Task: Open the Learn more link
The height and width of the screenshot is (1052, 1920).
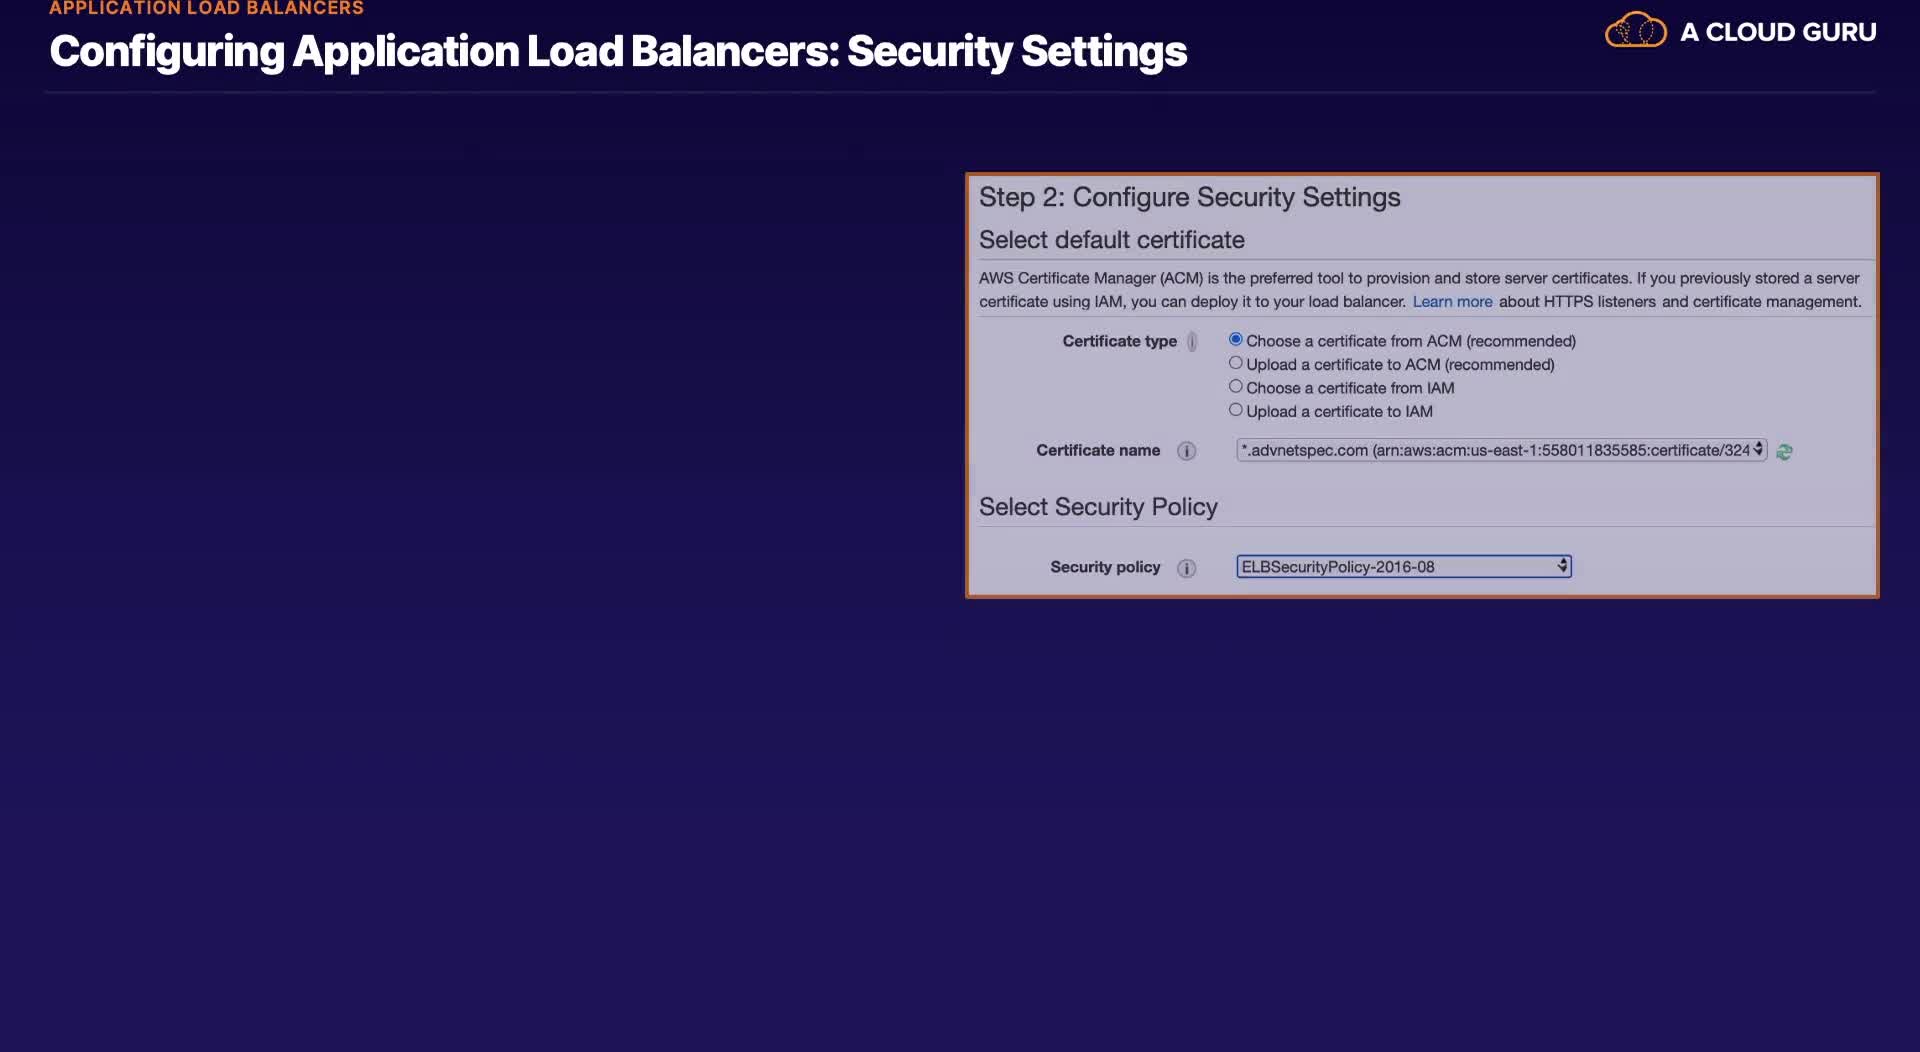Action: point(1452,302)
